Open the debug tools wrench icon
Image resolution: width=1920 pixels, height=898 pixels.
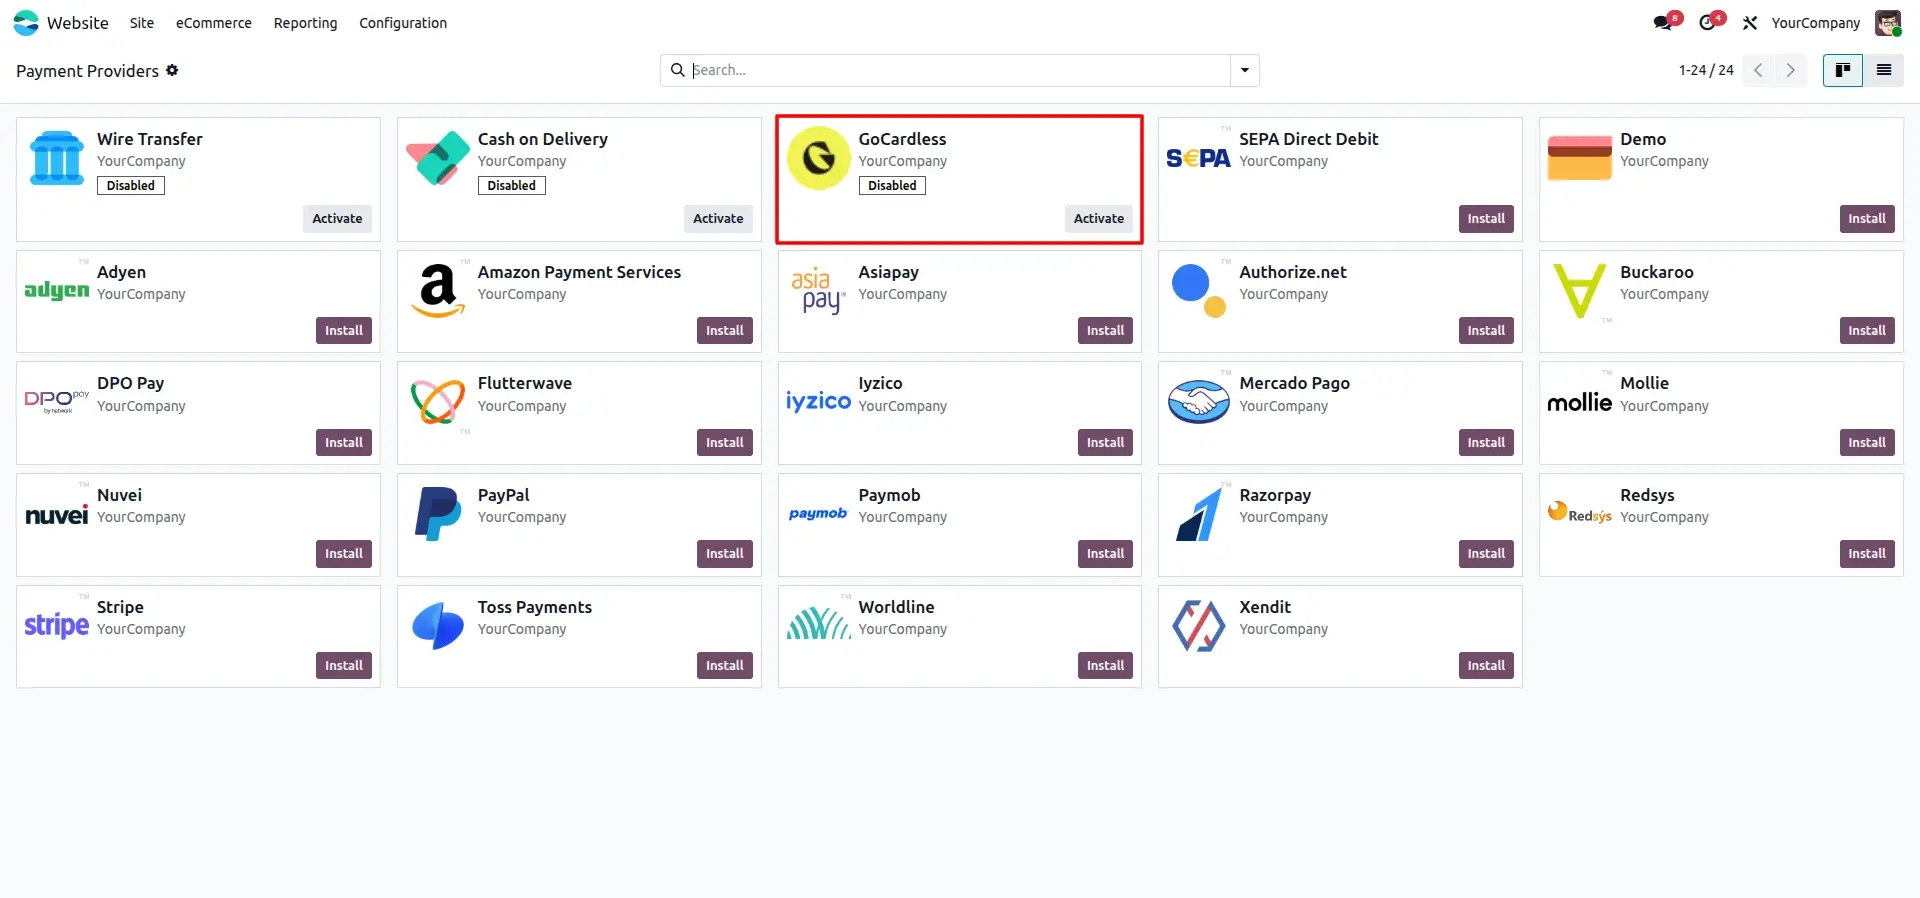coord(1750,23)
